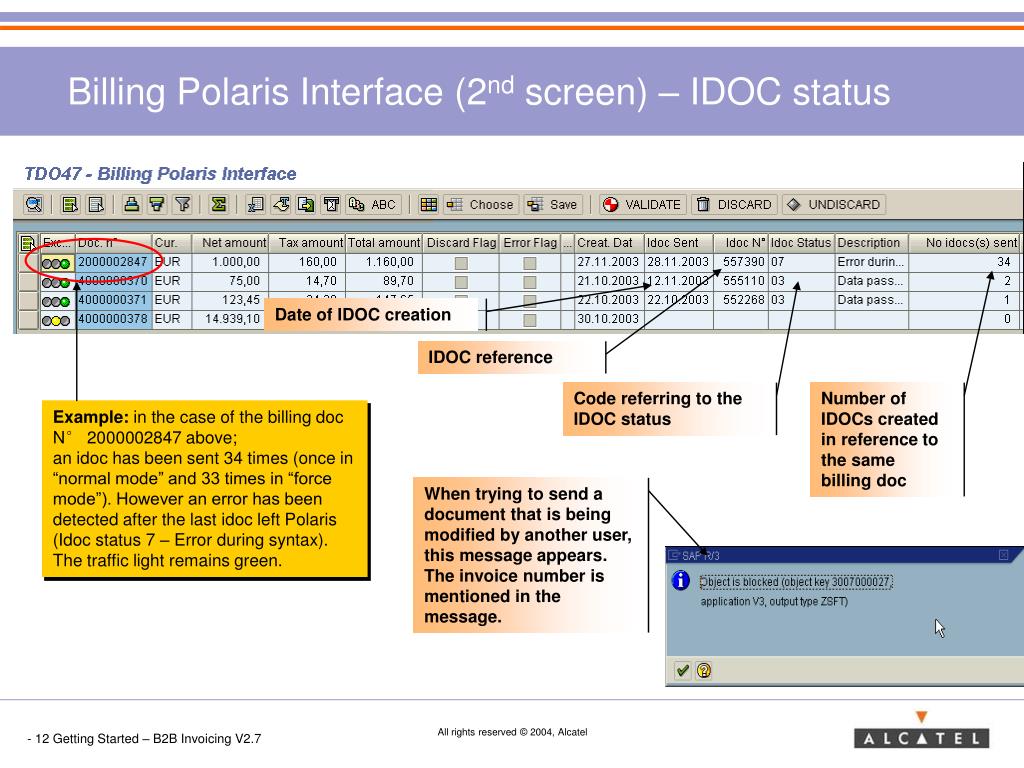Click the Save layout button
The width and height of the screenshot is (1024, 768).
[553, 204]
